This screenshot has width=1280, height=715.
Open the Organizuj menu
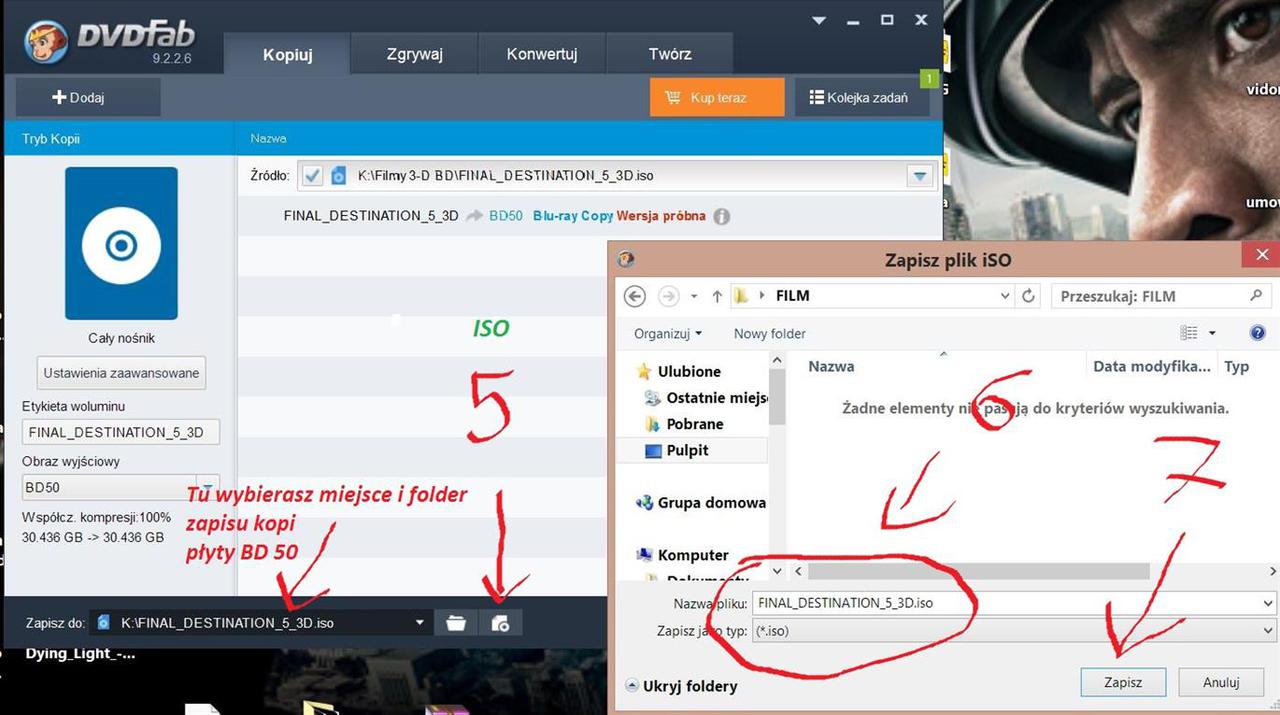668,333
